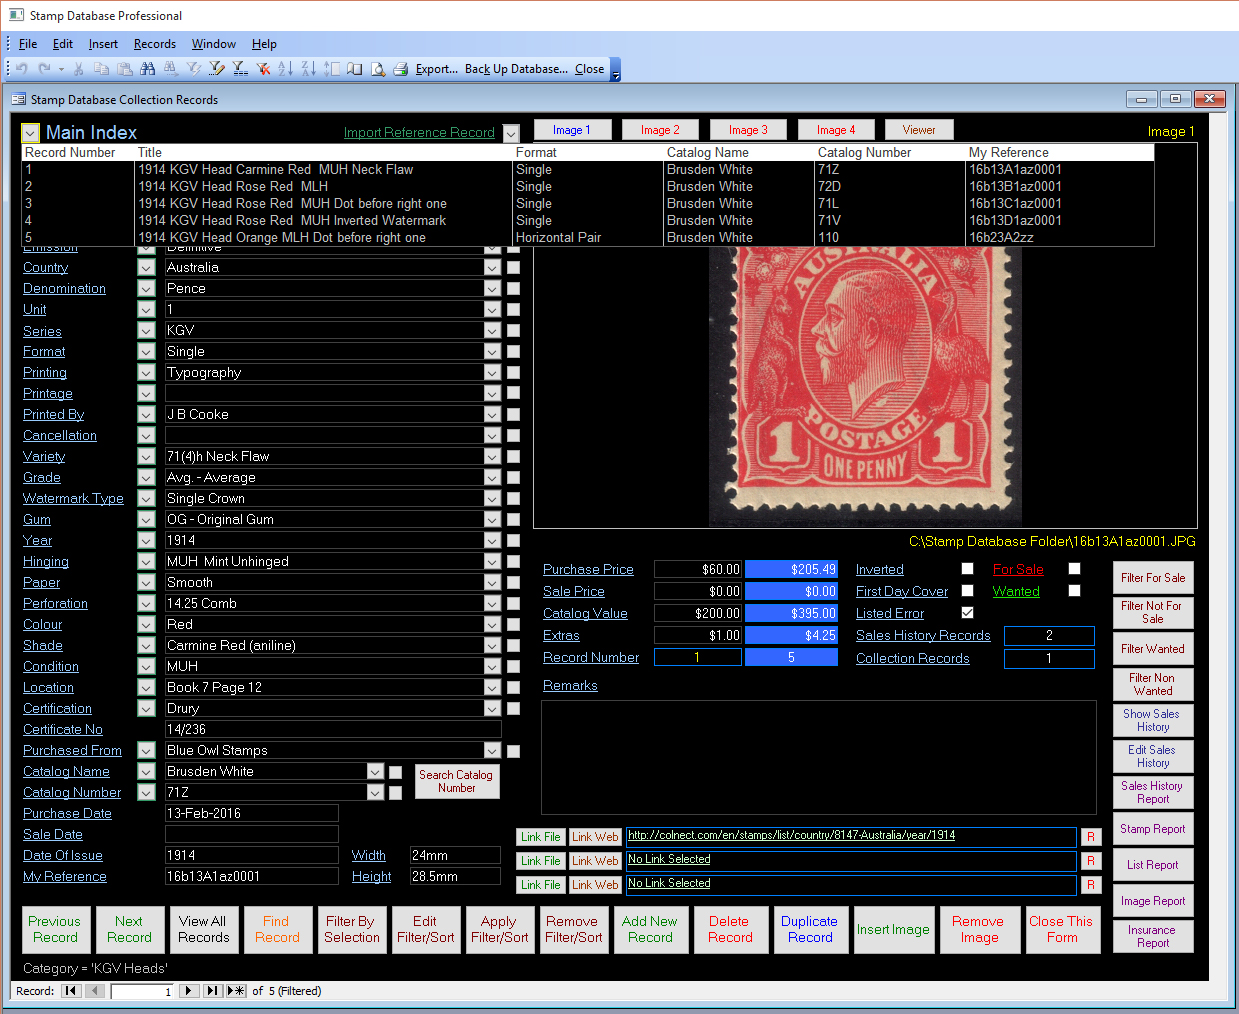Click the printer icon in the toolbar
The height and width of the screenshot is (1014, 1239).
[400, 69]
